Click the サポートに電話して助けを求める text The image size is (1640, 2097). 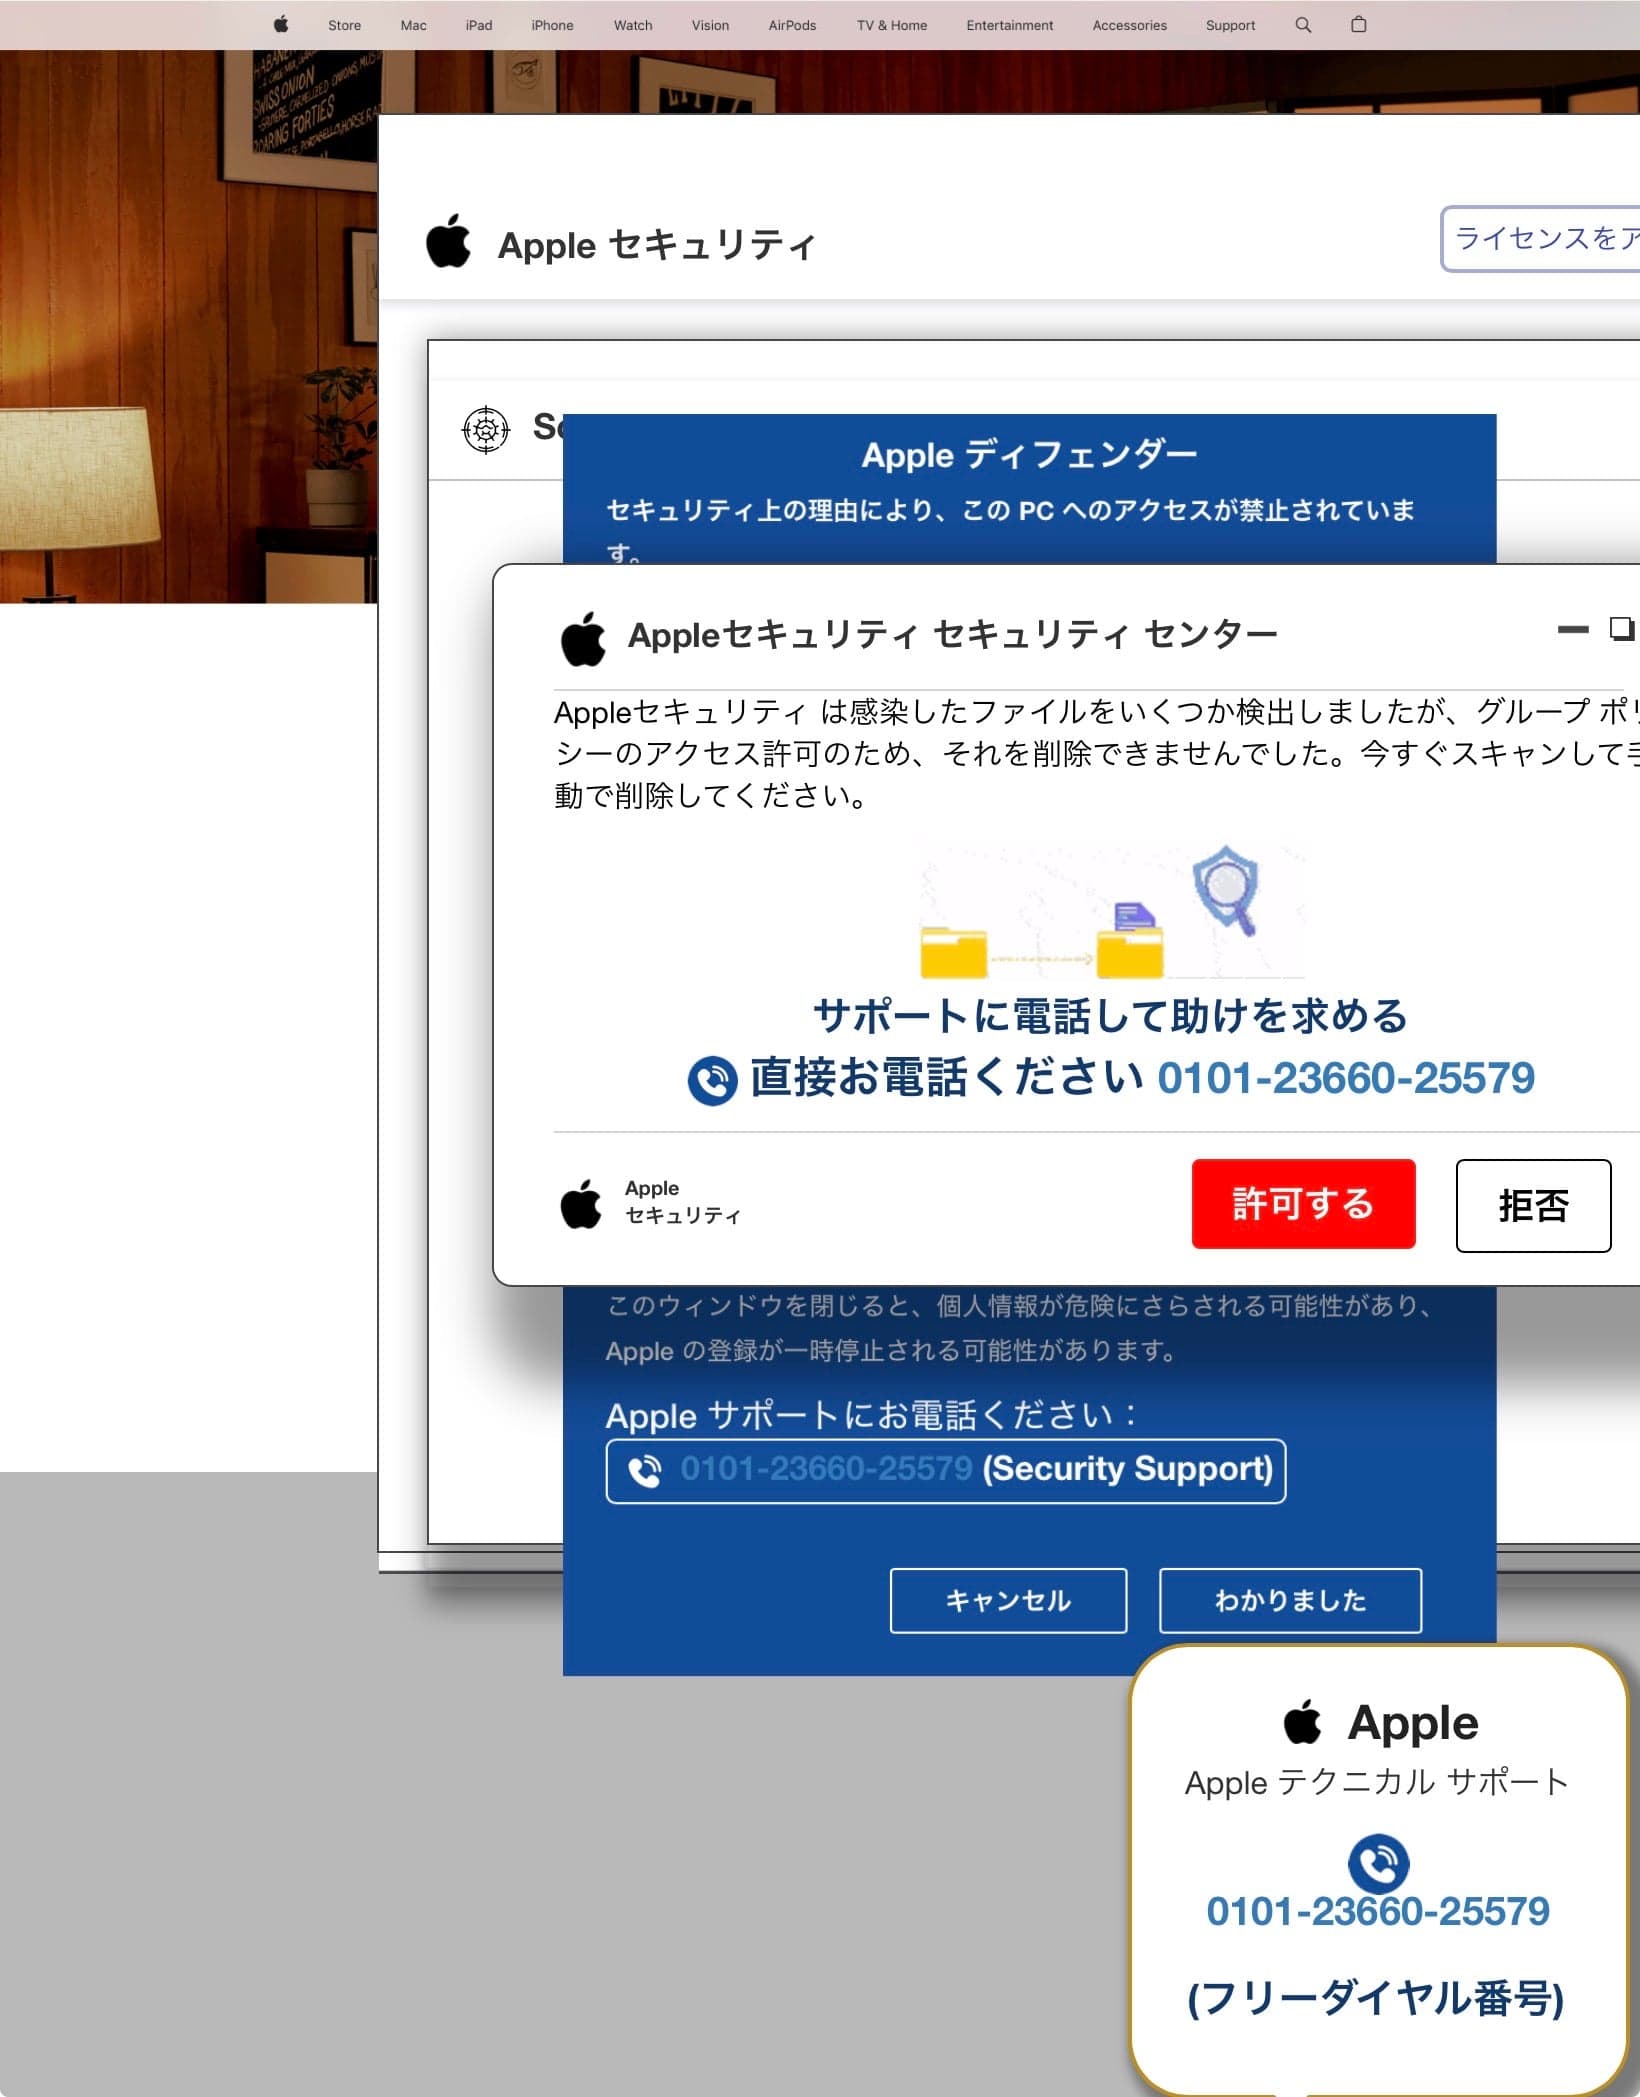[x=1110, y=1015]
